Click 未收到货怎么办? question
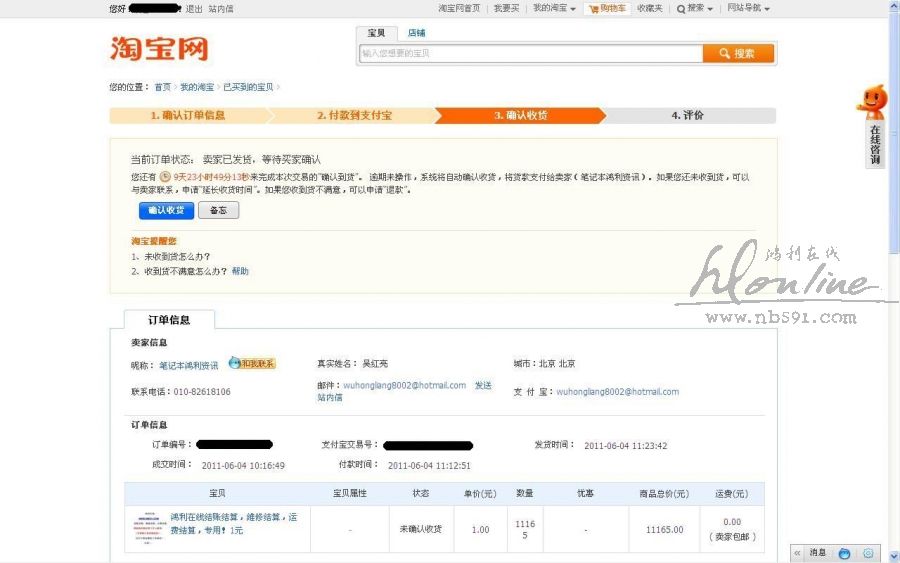Viewport: 900px width, 563px height. tap(177, 257)
